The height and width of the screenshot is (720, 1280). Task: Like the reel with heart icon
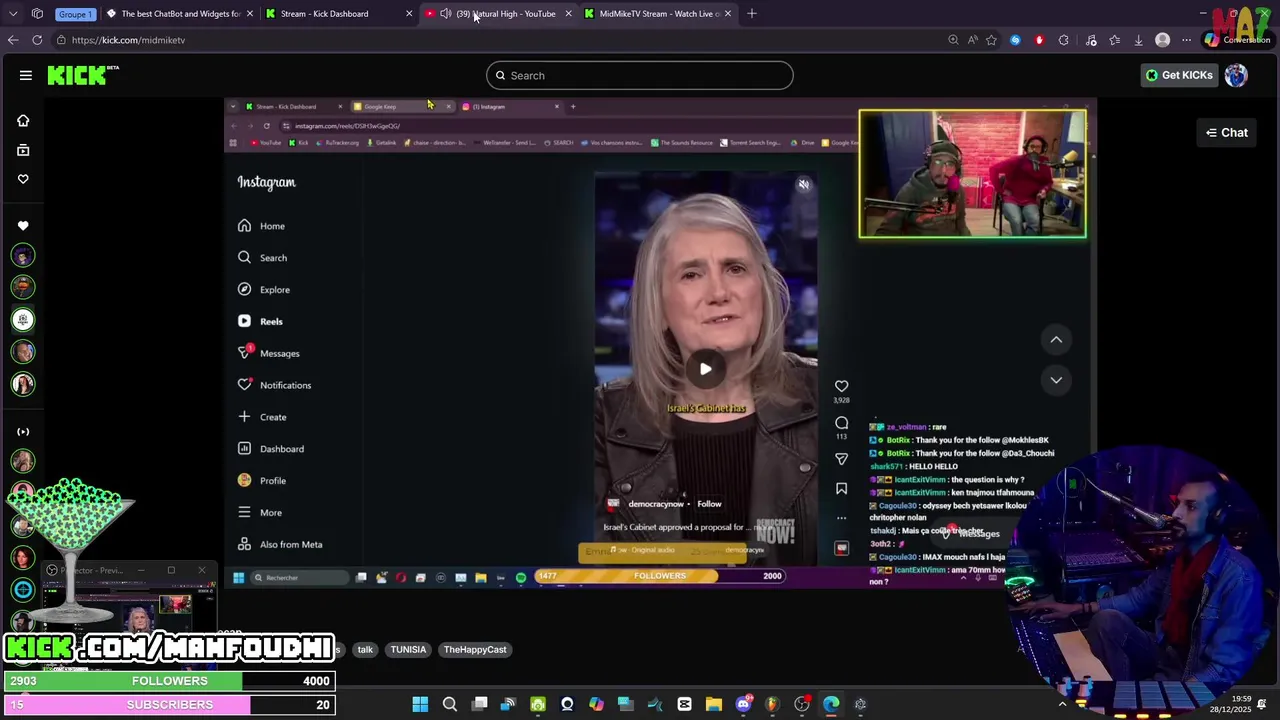841,386
